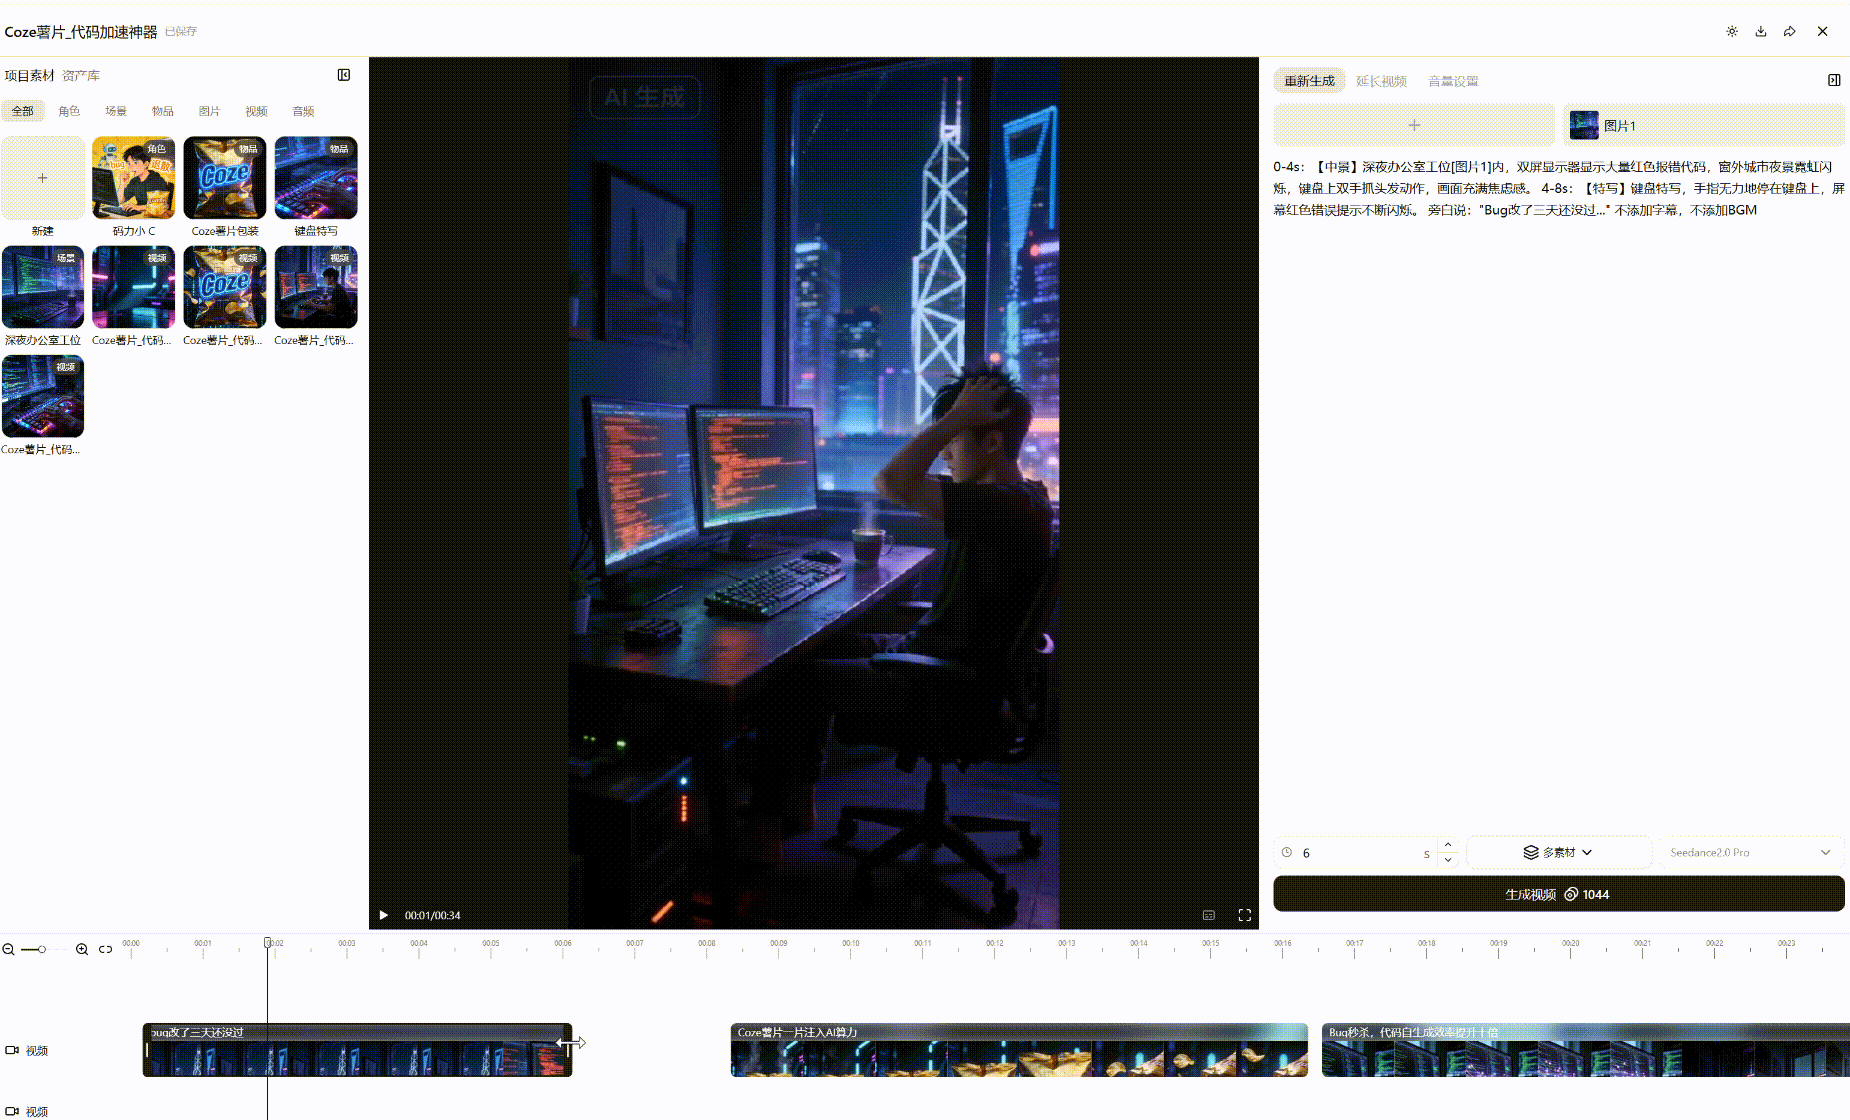Zoom out the timeline
The height and width of the screenshot is (1120, 1850).
(8, 949)
